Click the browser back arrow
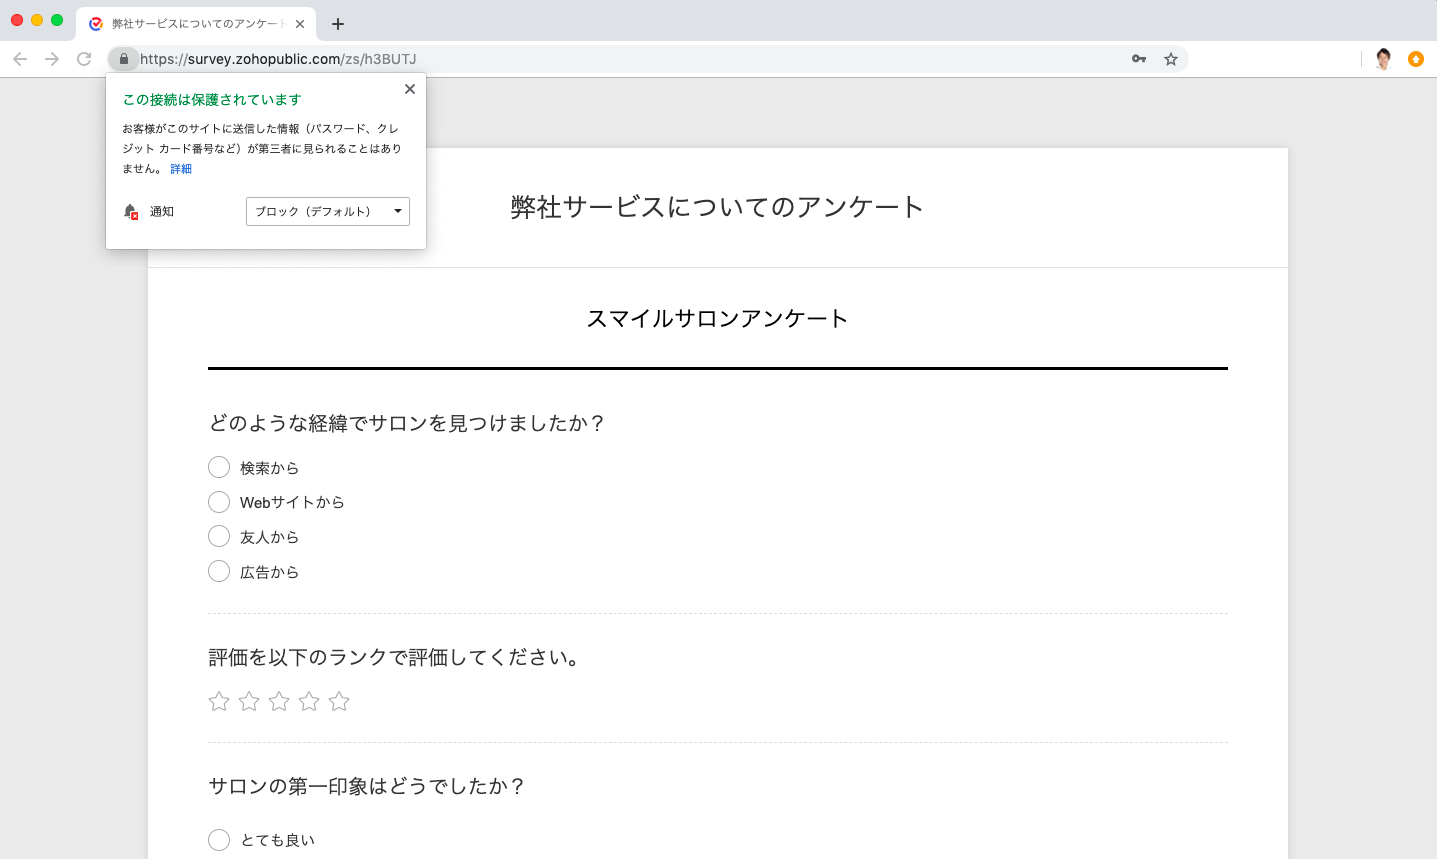1437x859 pixels. 20,59
